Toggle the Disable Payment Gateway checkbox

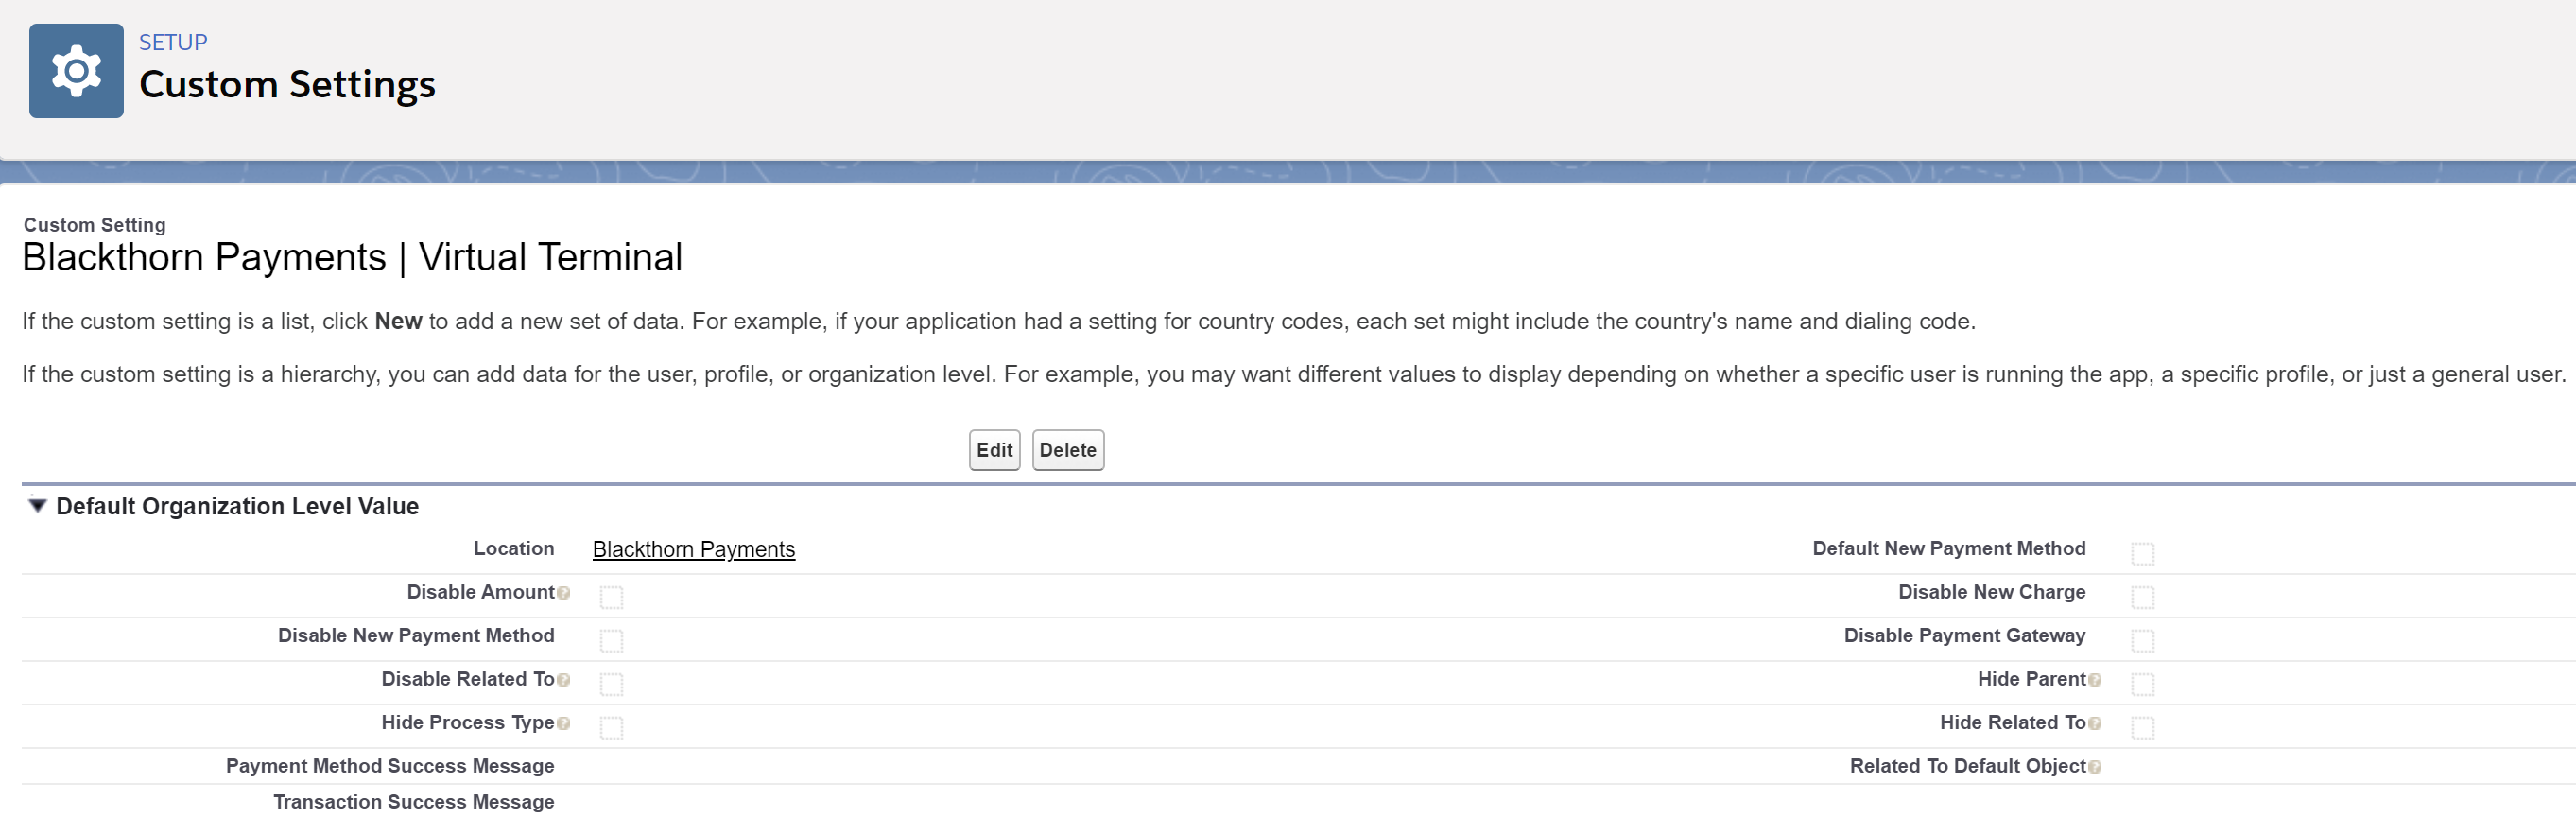(2142, 640)
